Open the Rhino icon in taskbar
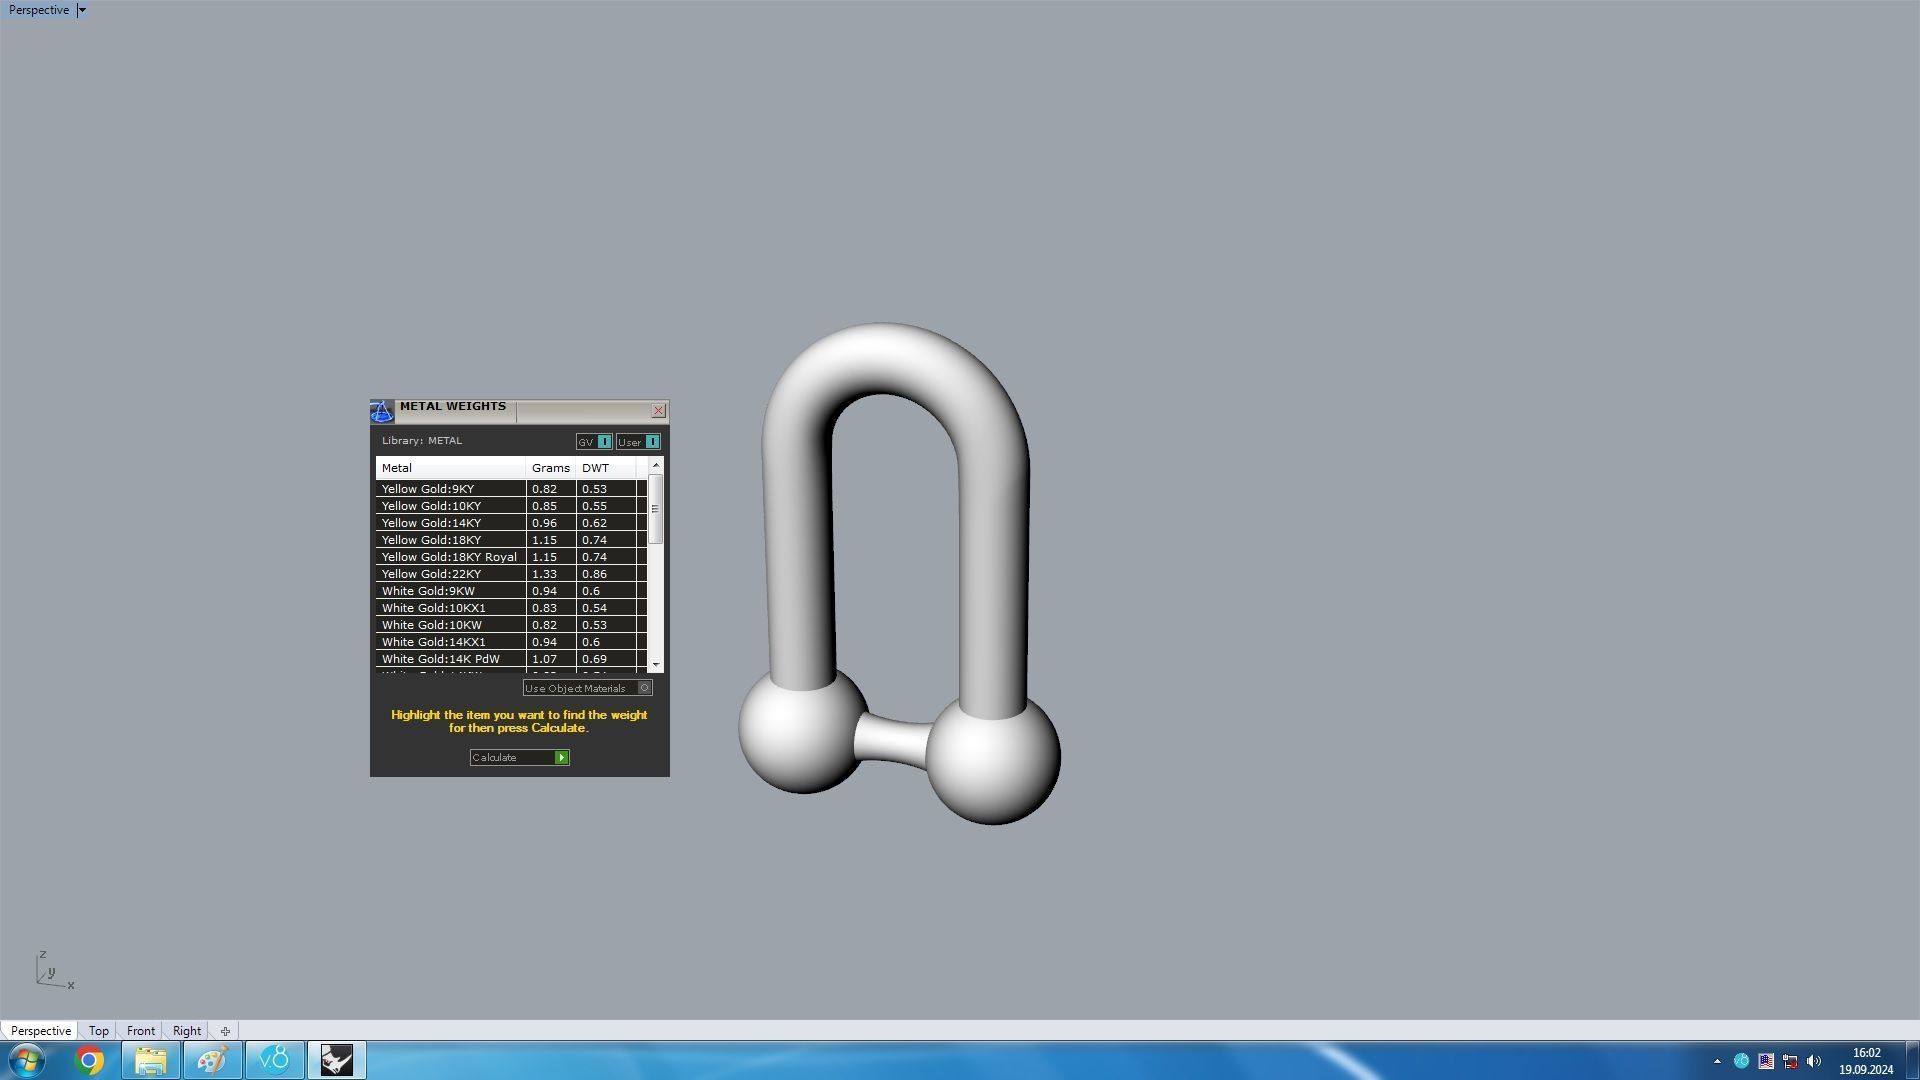The width and height of the screenshot is (1920, 1080). click(337, 1060)
